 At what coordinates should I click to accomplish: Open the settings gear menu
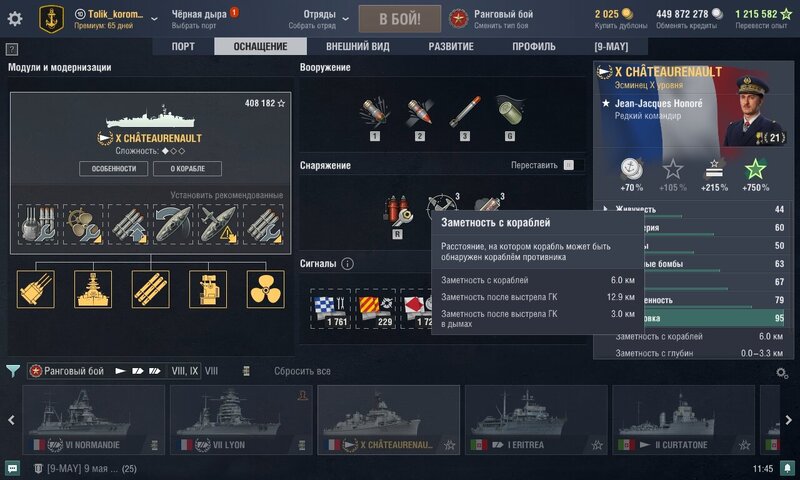pyautogui.click(x=15, y=19)
